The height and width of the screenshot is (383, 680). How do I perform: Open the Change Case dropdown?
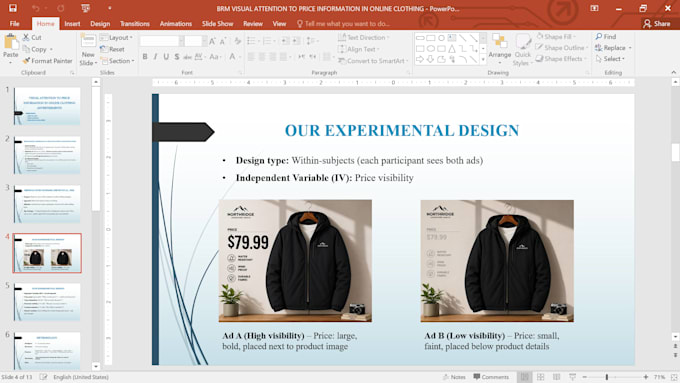pos(215,56)
